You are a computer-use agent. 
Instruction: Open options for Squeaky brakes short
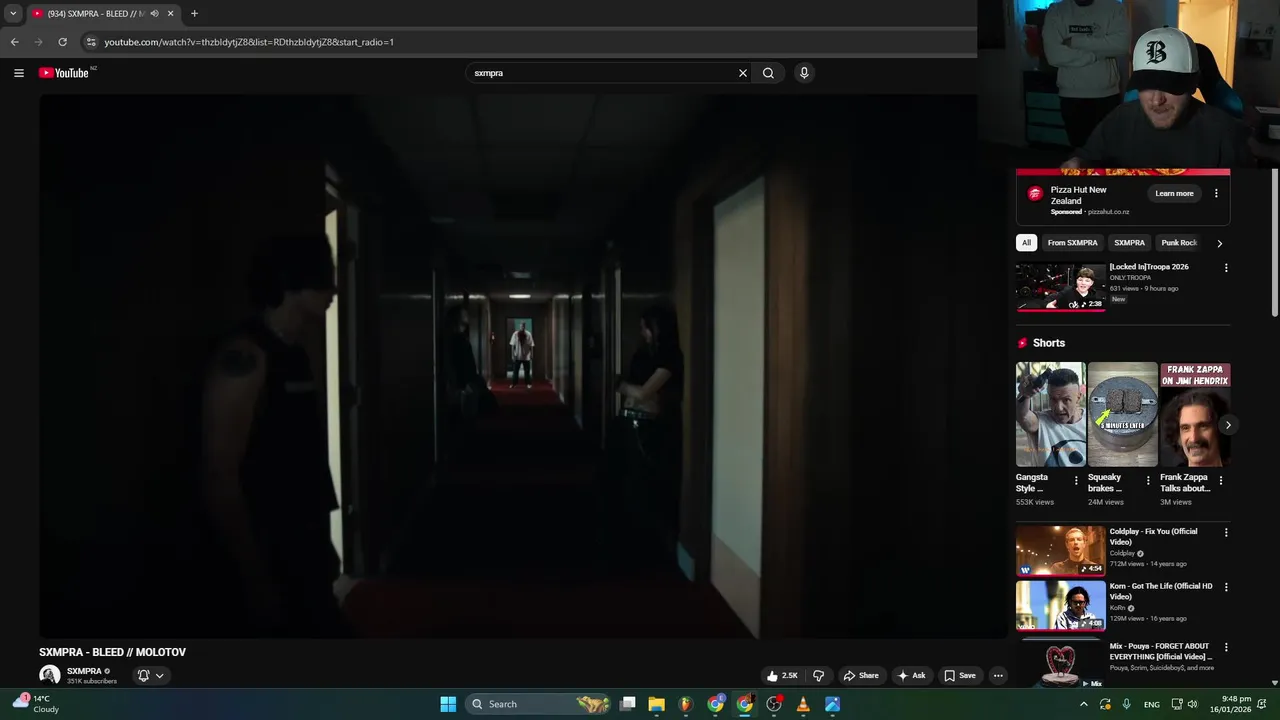click(x=1148, y=481)
